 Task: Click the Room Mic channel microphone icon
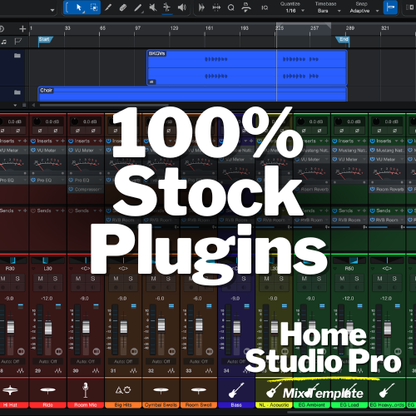click(x=85, y=390)
